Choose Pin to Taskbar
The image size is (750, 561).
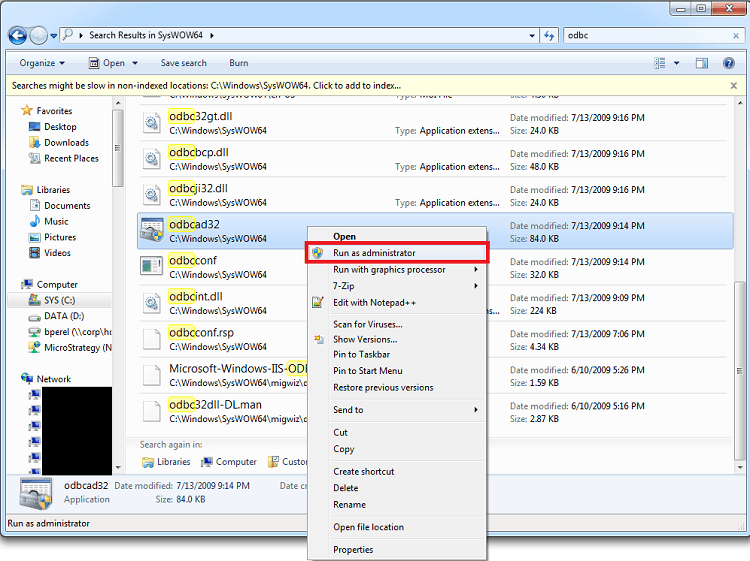(x=397, y=354)
